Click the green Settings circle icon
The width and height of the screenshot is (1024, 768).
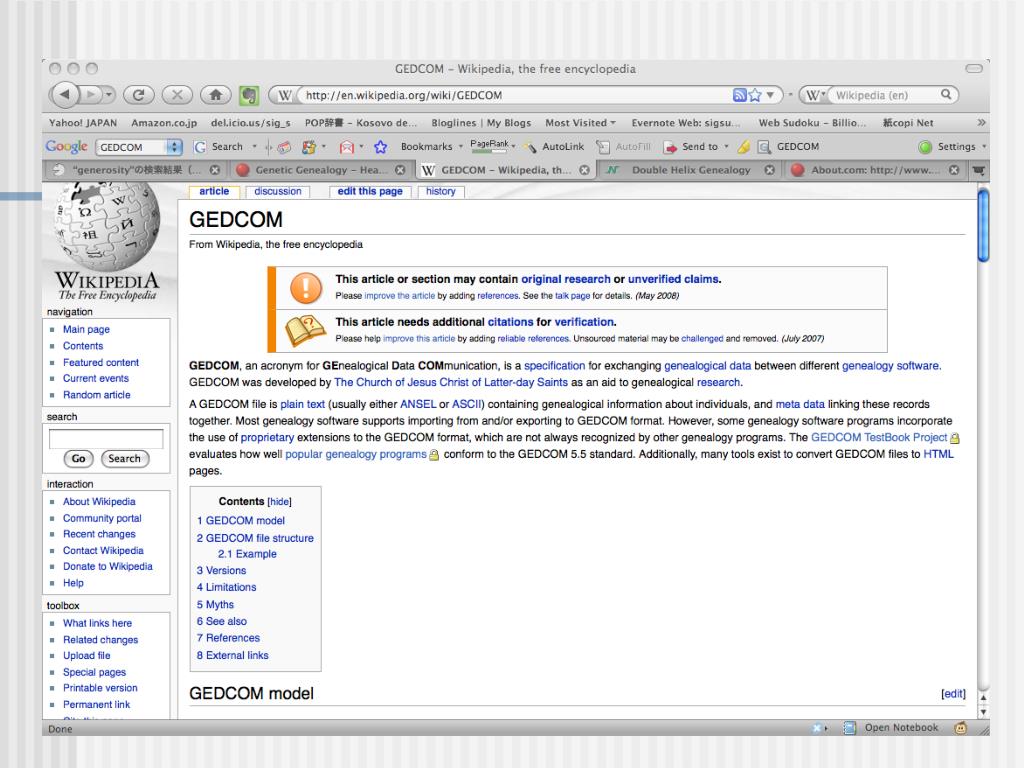(925, 147)
